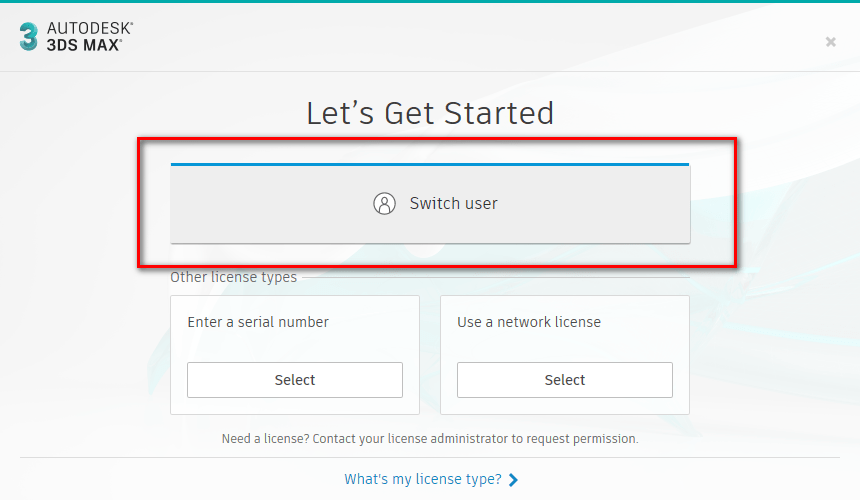
Task: Click the divider line above license type link
Action: pos(430,457)
